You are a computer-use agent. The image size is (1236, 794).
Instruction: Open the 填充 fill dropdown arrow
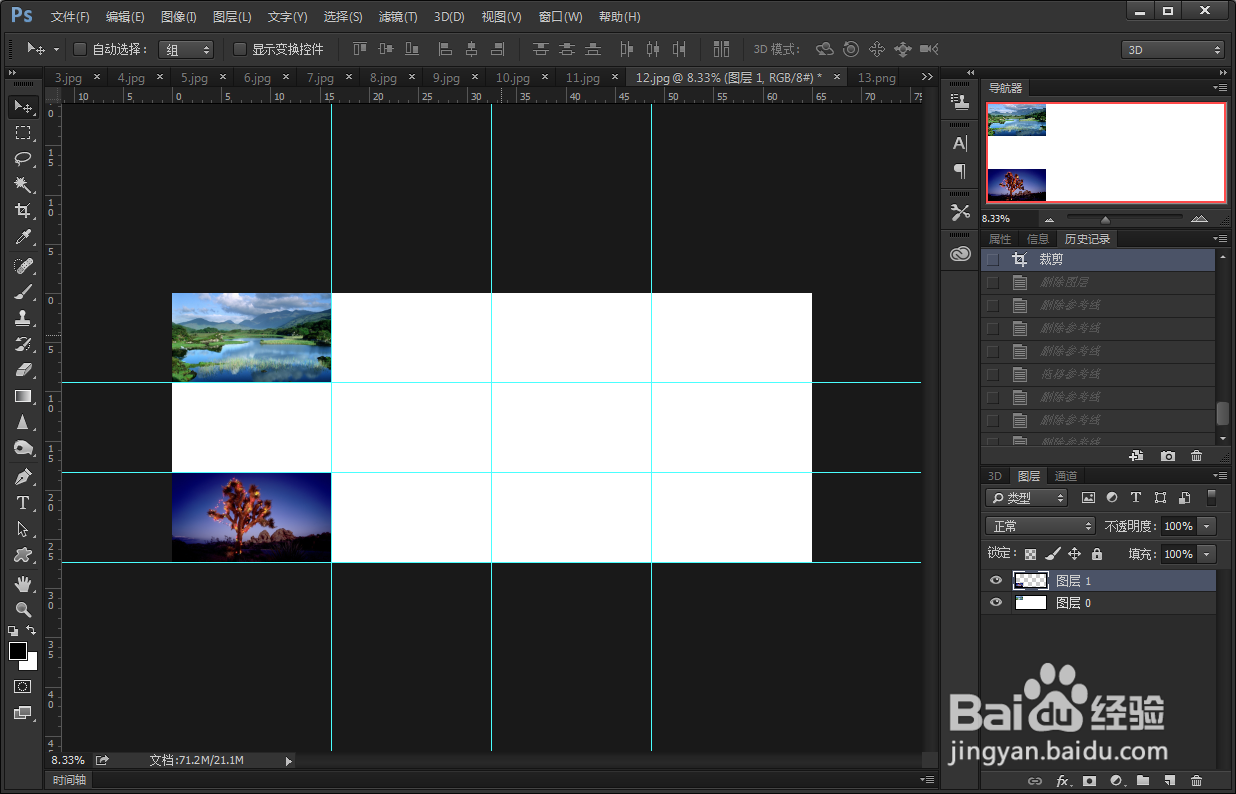1207,554
